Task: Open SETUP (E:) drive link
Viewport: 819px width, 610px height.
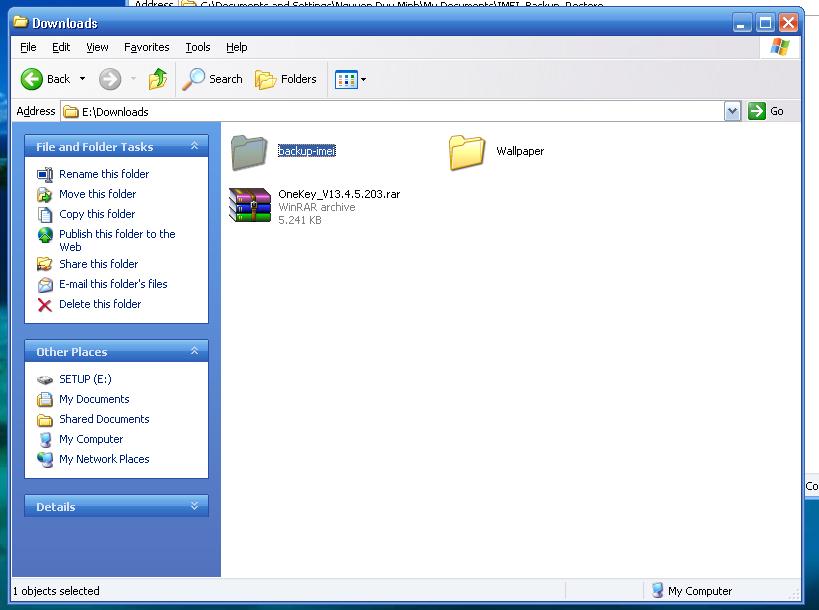Action: (85, 379)
